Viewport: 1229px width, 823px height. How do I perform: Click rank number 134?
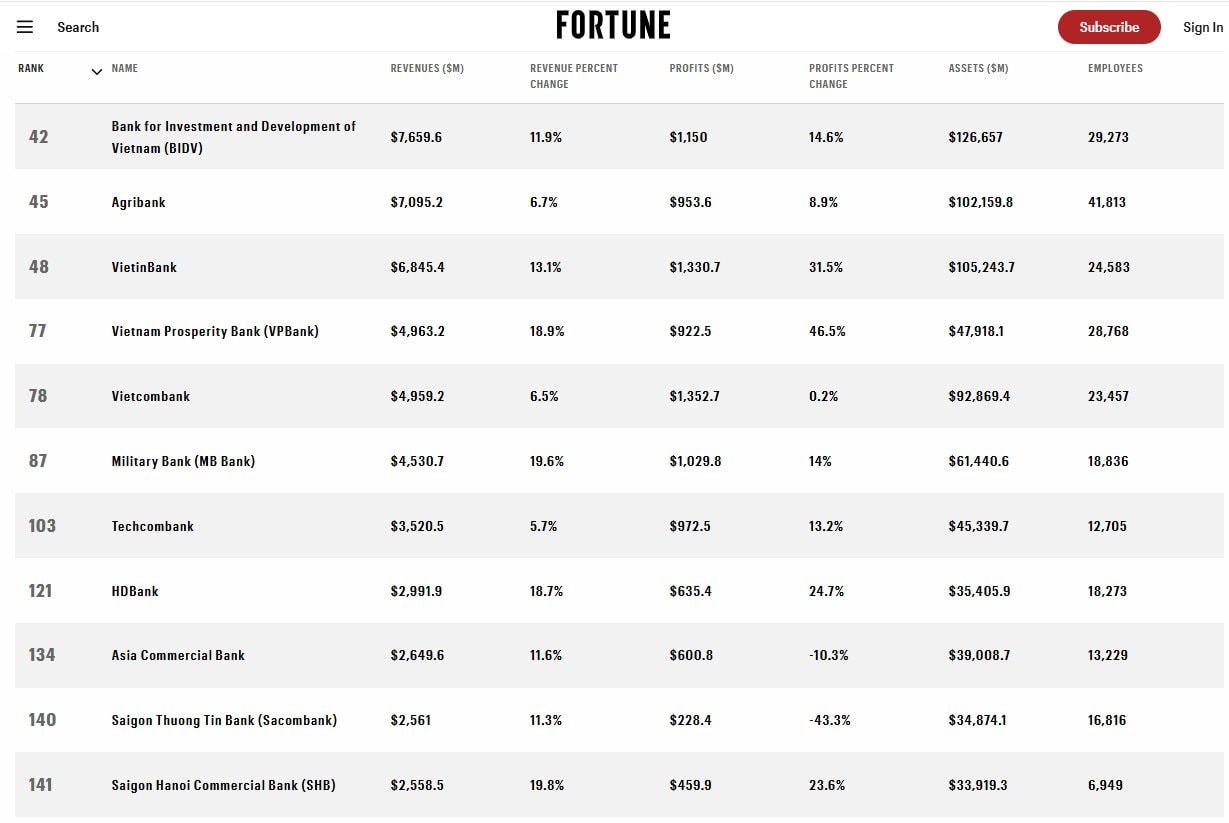[x=42, y=655]
